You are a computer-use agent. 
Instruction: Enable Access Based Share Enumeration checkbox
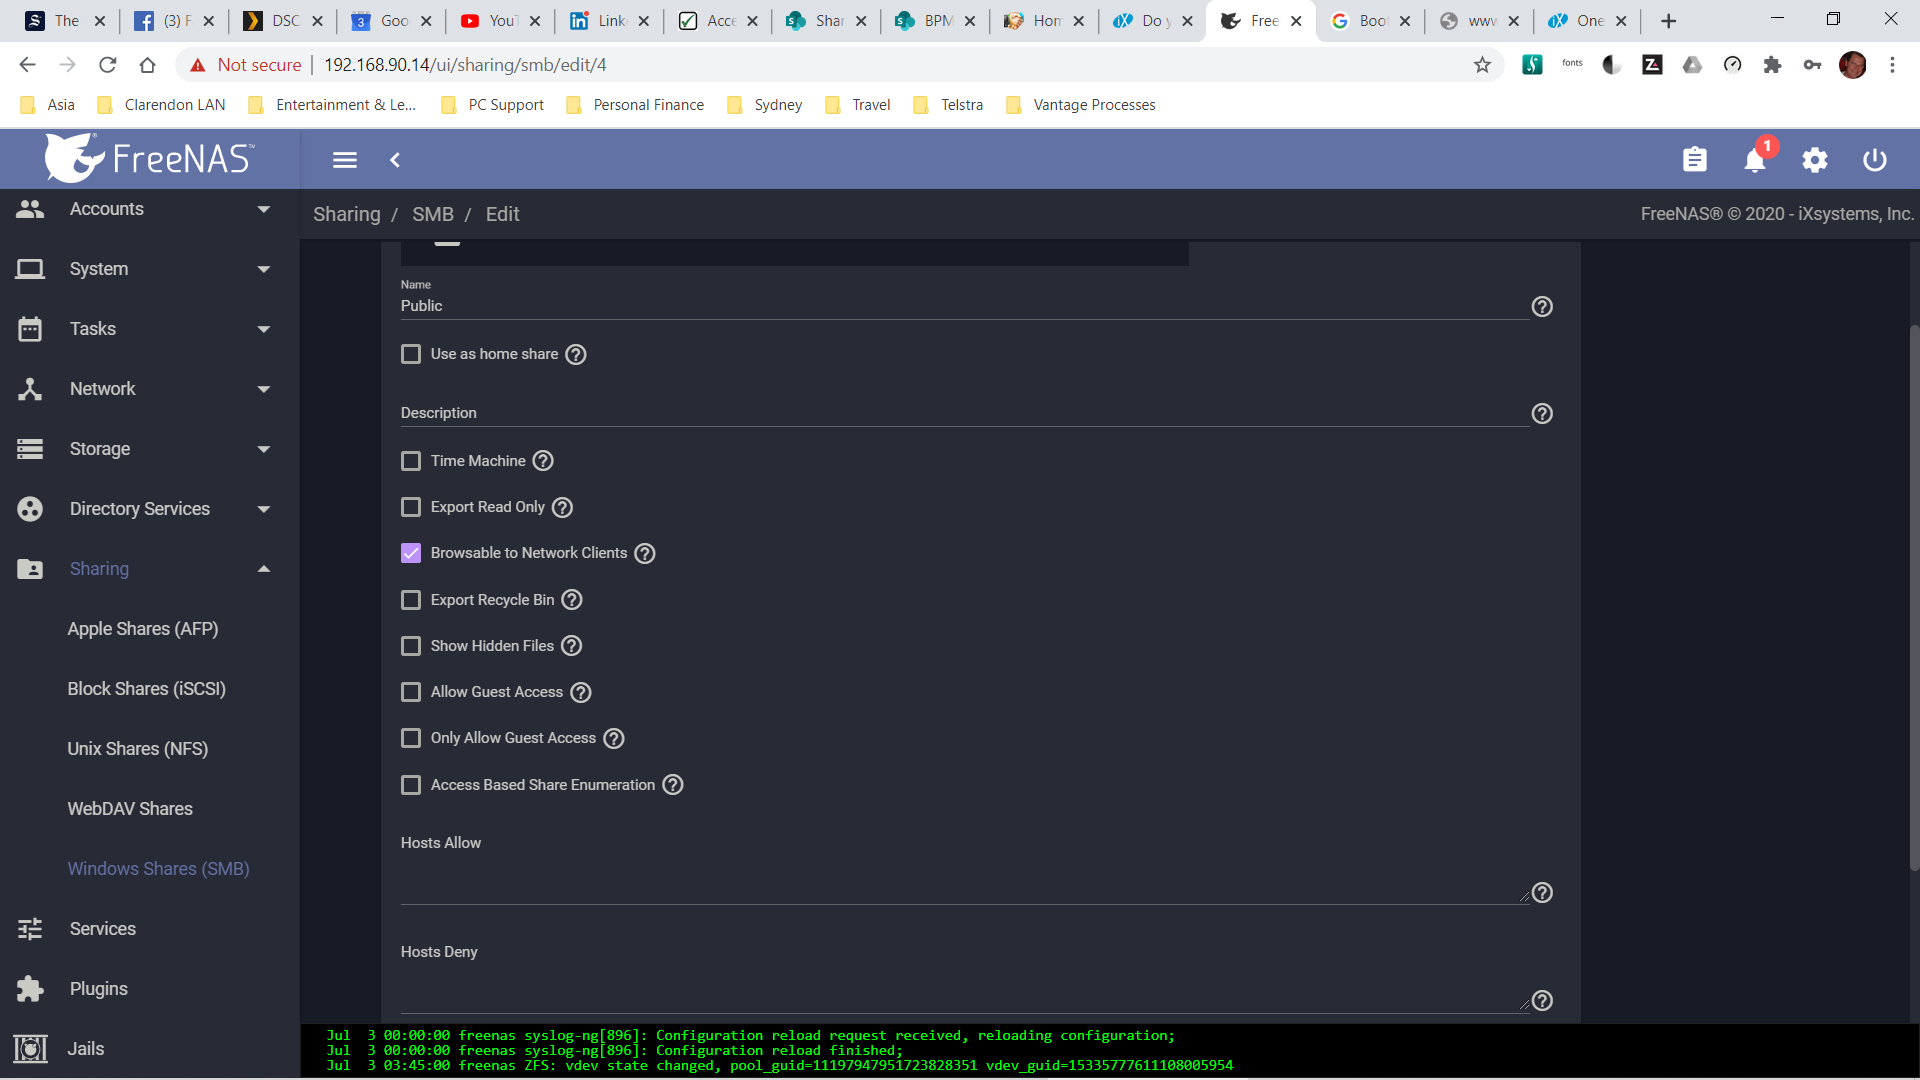(x=411, y=785)
